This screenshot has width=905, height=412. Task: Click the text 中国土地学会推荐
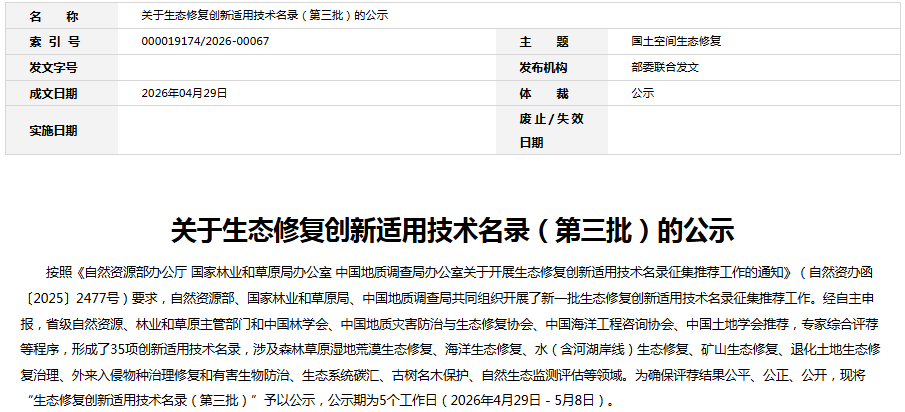[x=738, y=324]
